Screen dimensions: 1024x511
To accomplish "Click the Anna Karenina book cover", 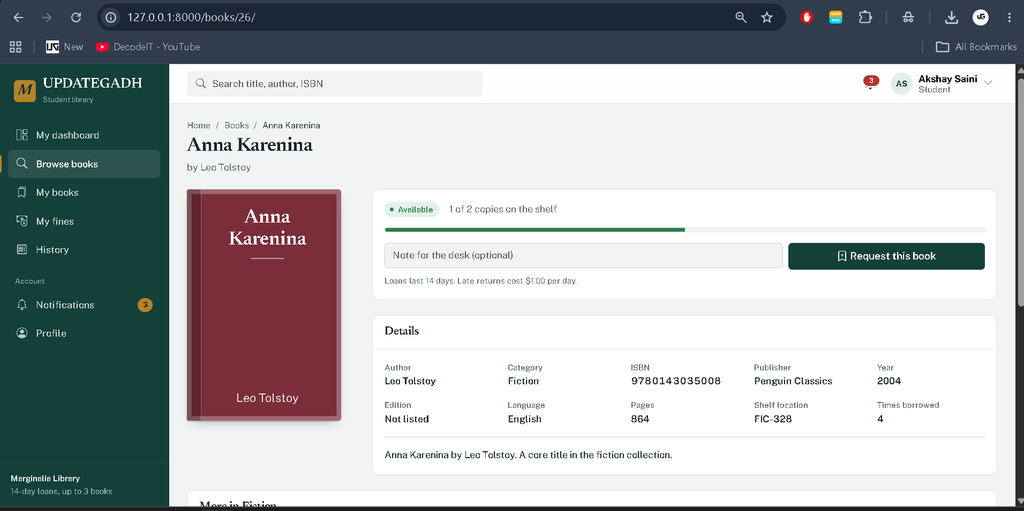I will coord(264,305).
